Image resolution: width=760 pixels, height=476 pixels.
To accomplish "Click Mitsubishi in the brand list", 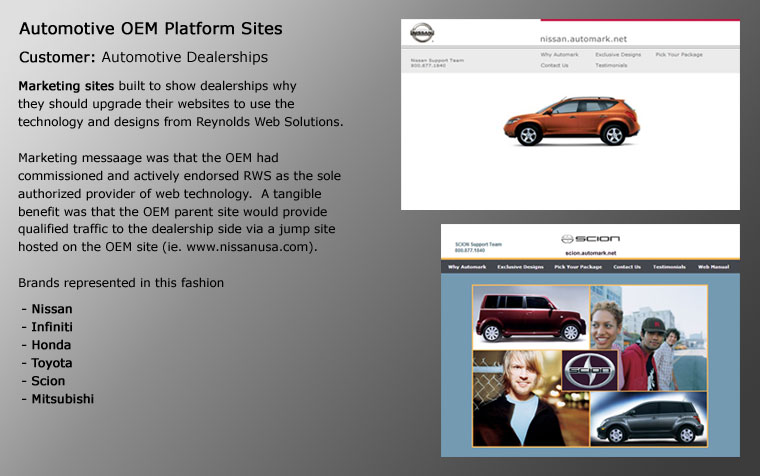I will 63,399.
